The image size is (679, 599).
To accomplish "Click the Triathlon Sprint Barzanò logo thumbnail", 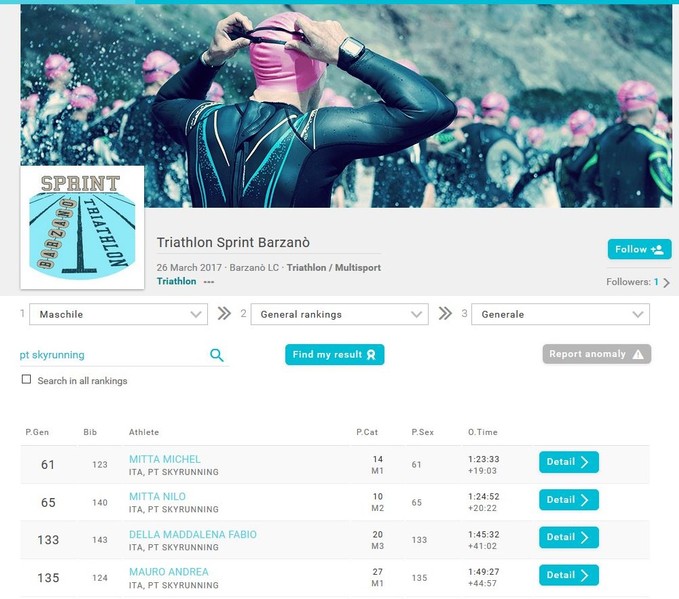I will (x=82, y=227).
